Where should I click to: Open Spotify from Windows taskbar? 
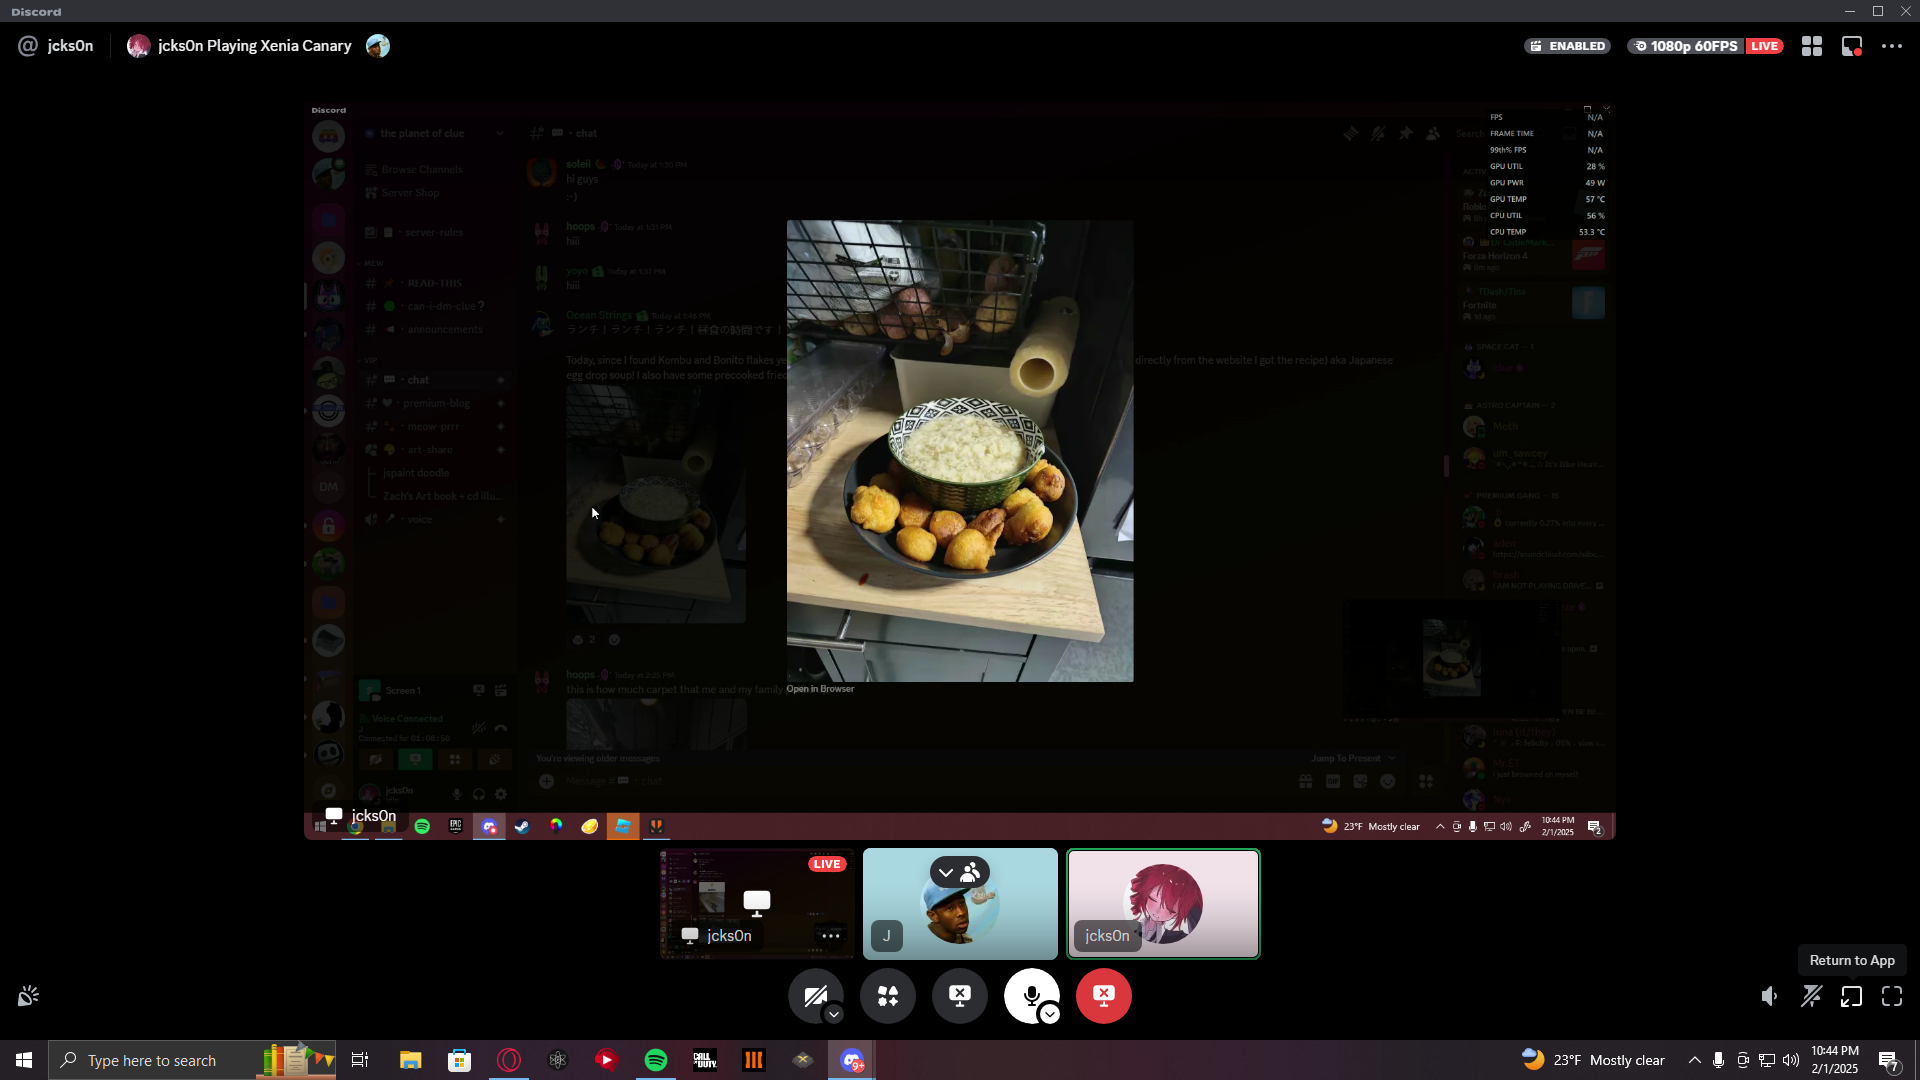(656, 1060)
